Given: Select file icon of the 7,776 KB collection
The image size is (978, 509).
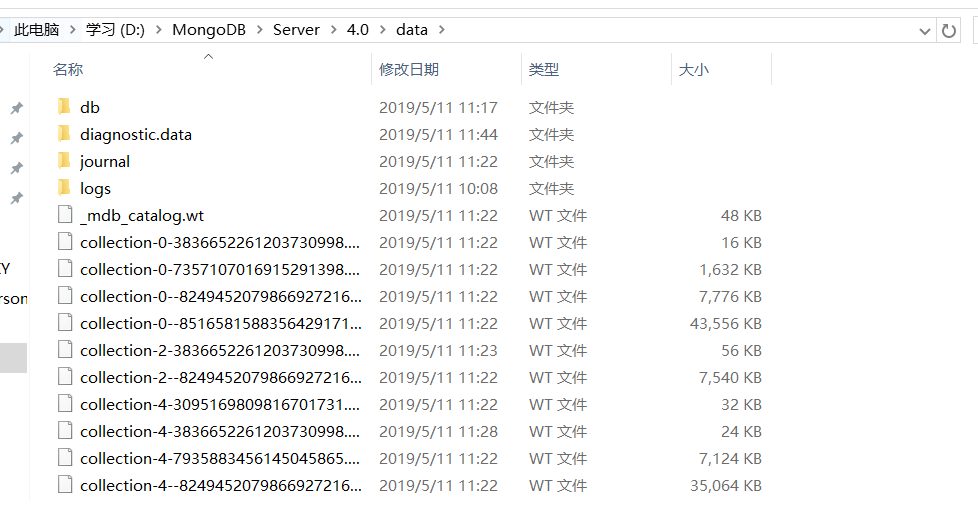Looking at the screenshot, I should pyautogui.click(x=65, y=296).
